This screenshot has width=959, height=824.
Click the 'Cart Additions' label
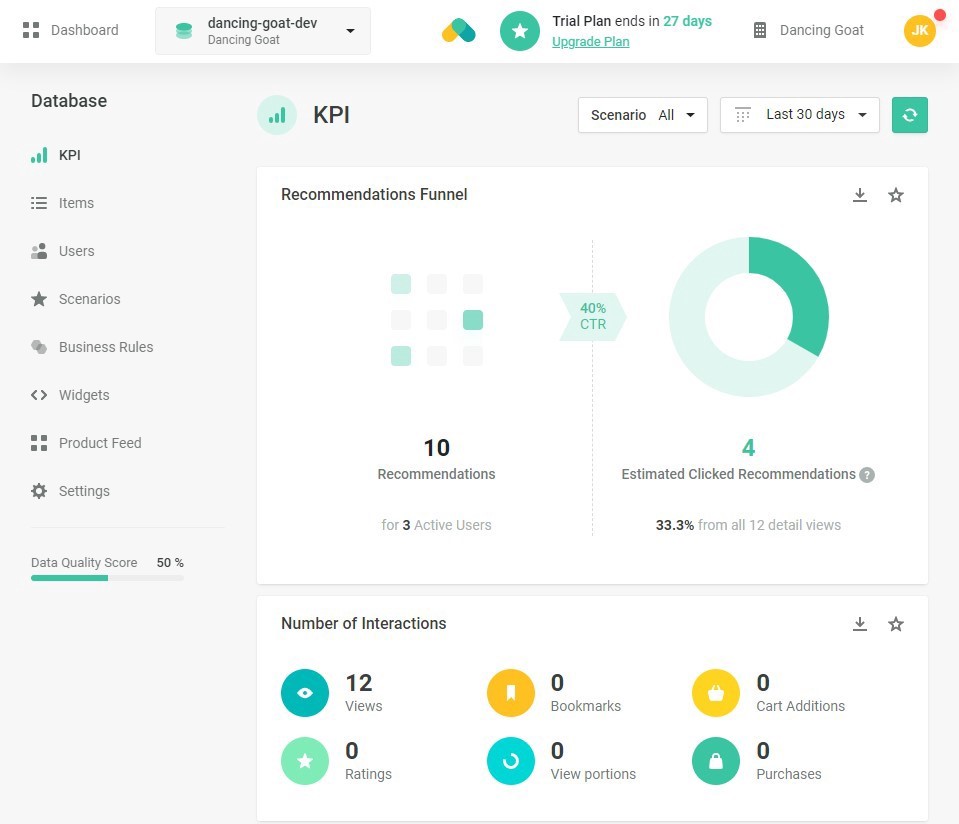801,706
